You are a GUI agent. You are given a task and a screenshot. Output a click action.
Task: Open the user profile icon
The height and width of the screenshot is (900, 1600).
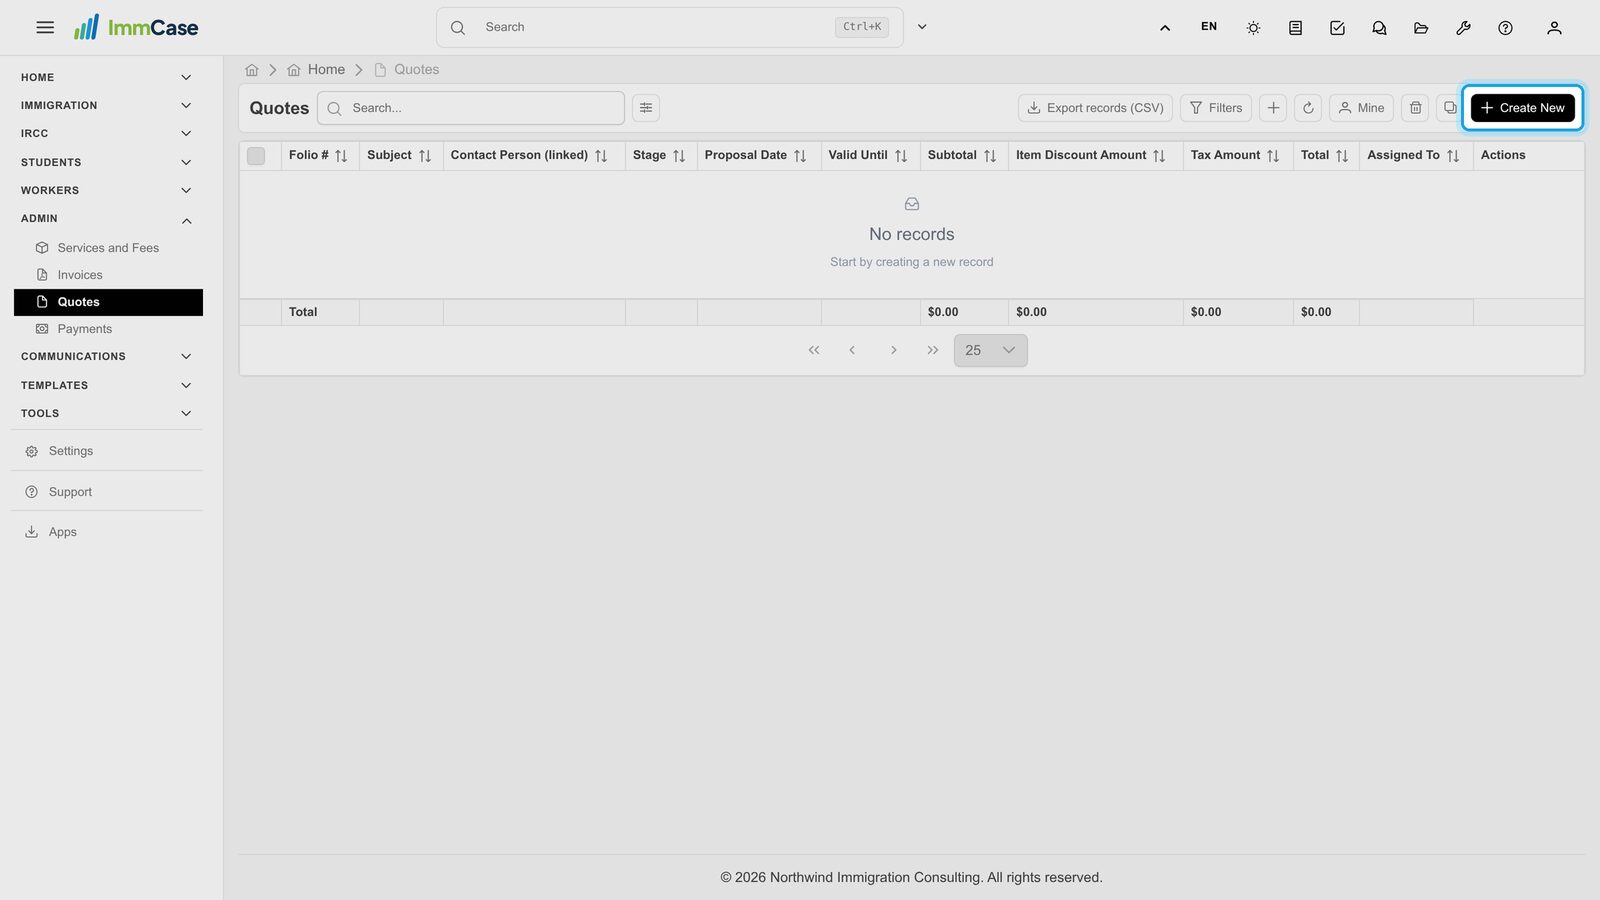click(x=1554, y=28)
